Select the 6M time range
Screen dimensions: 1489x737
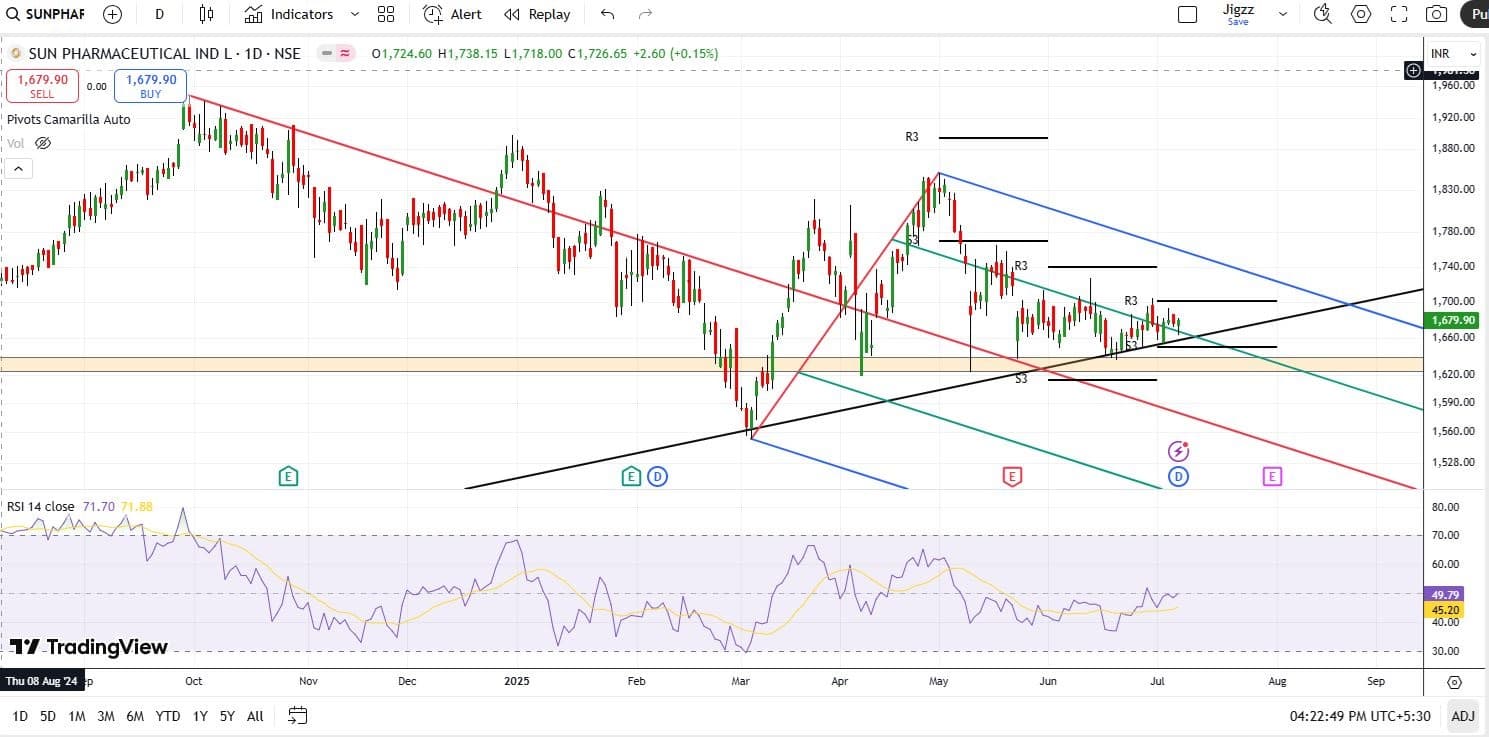135,715
